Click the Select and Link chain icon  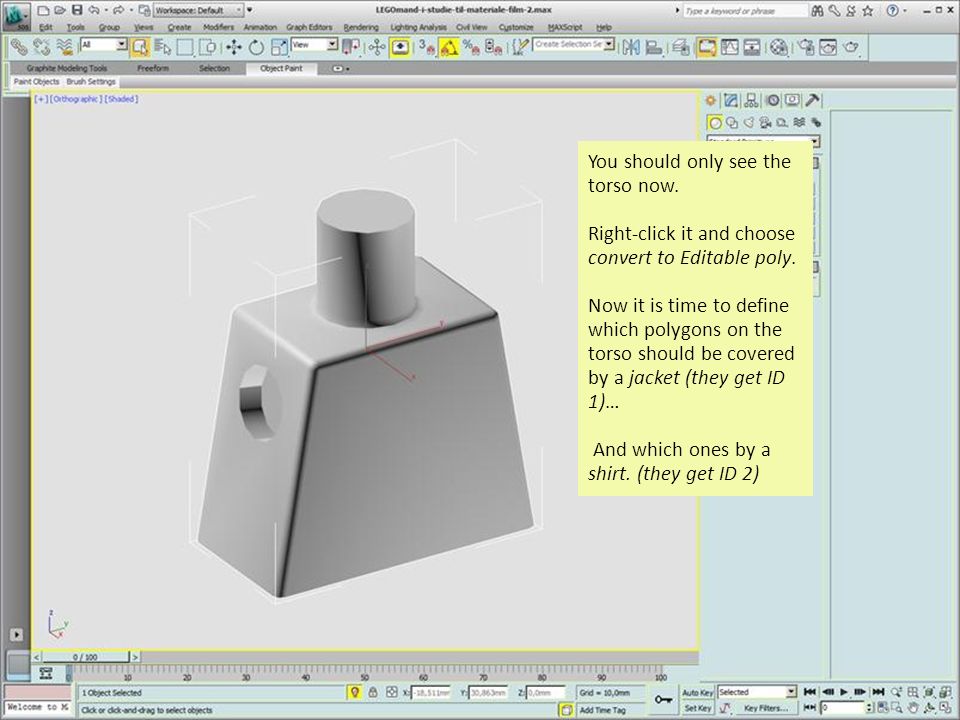(19, 47)
